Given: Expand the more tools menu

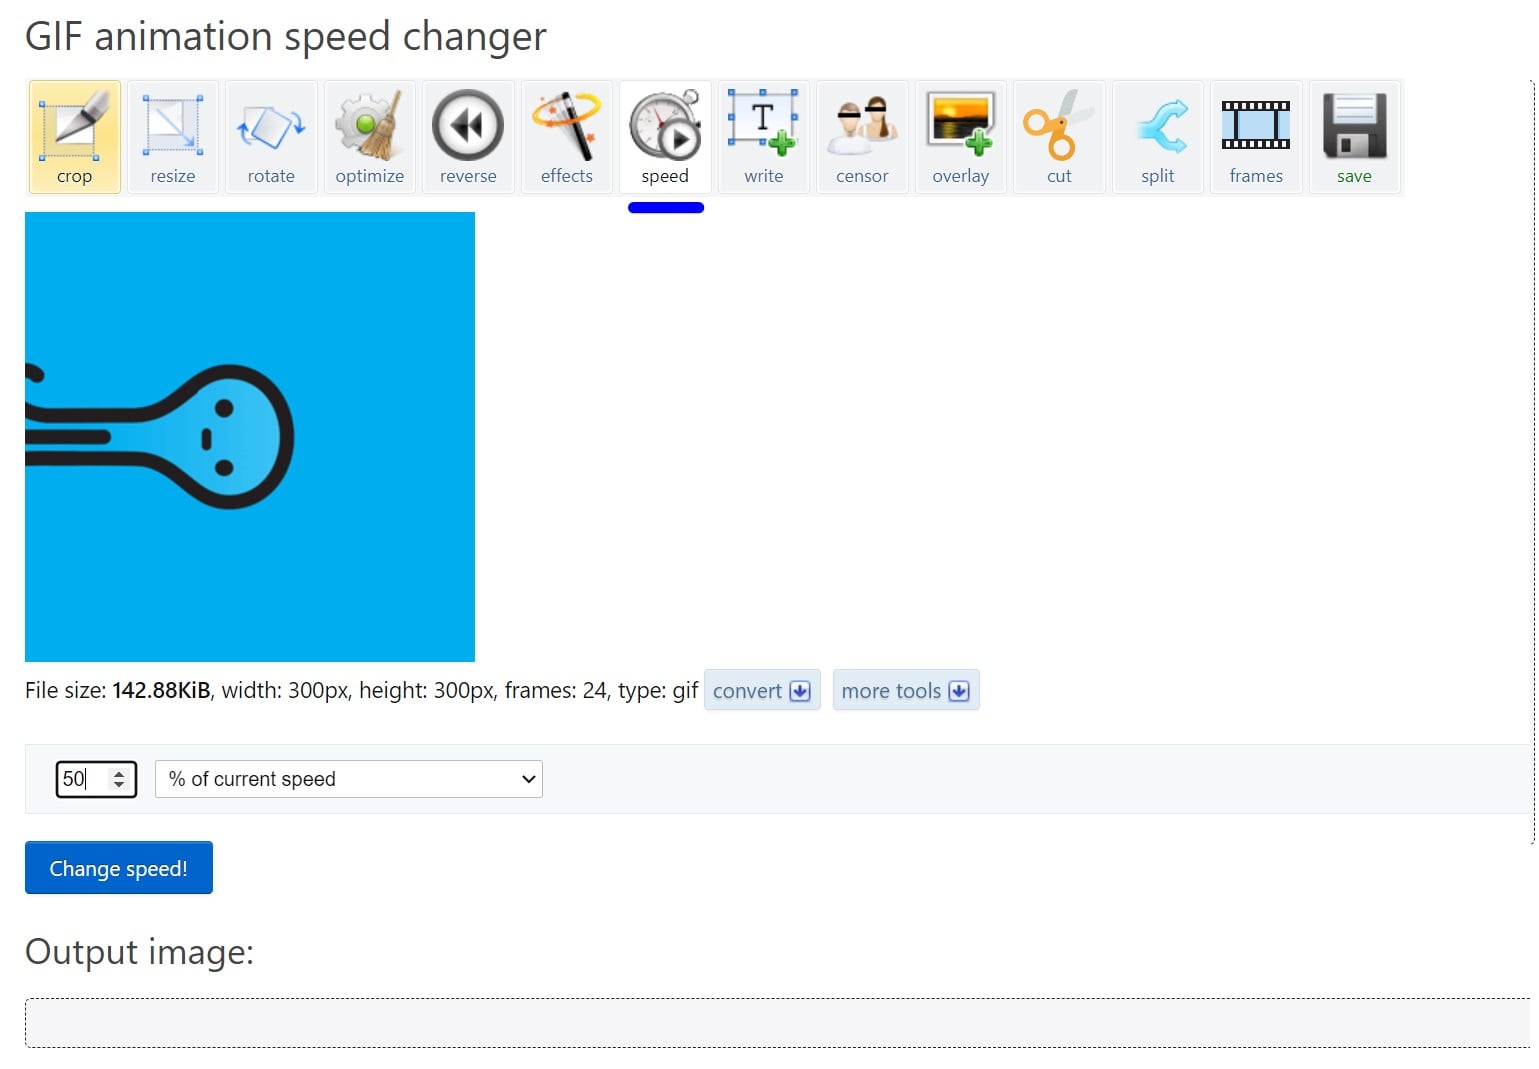Looking at the screenshot, I should click(x=906, y=690).
